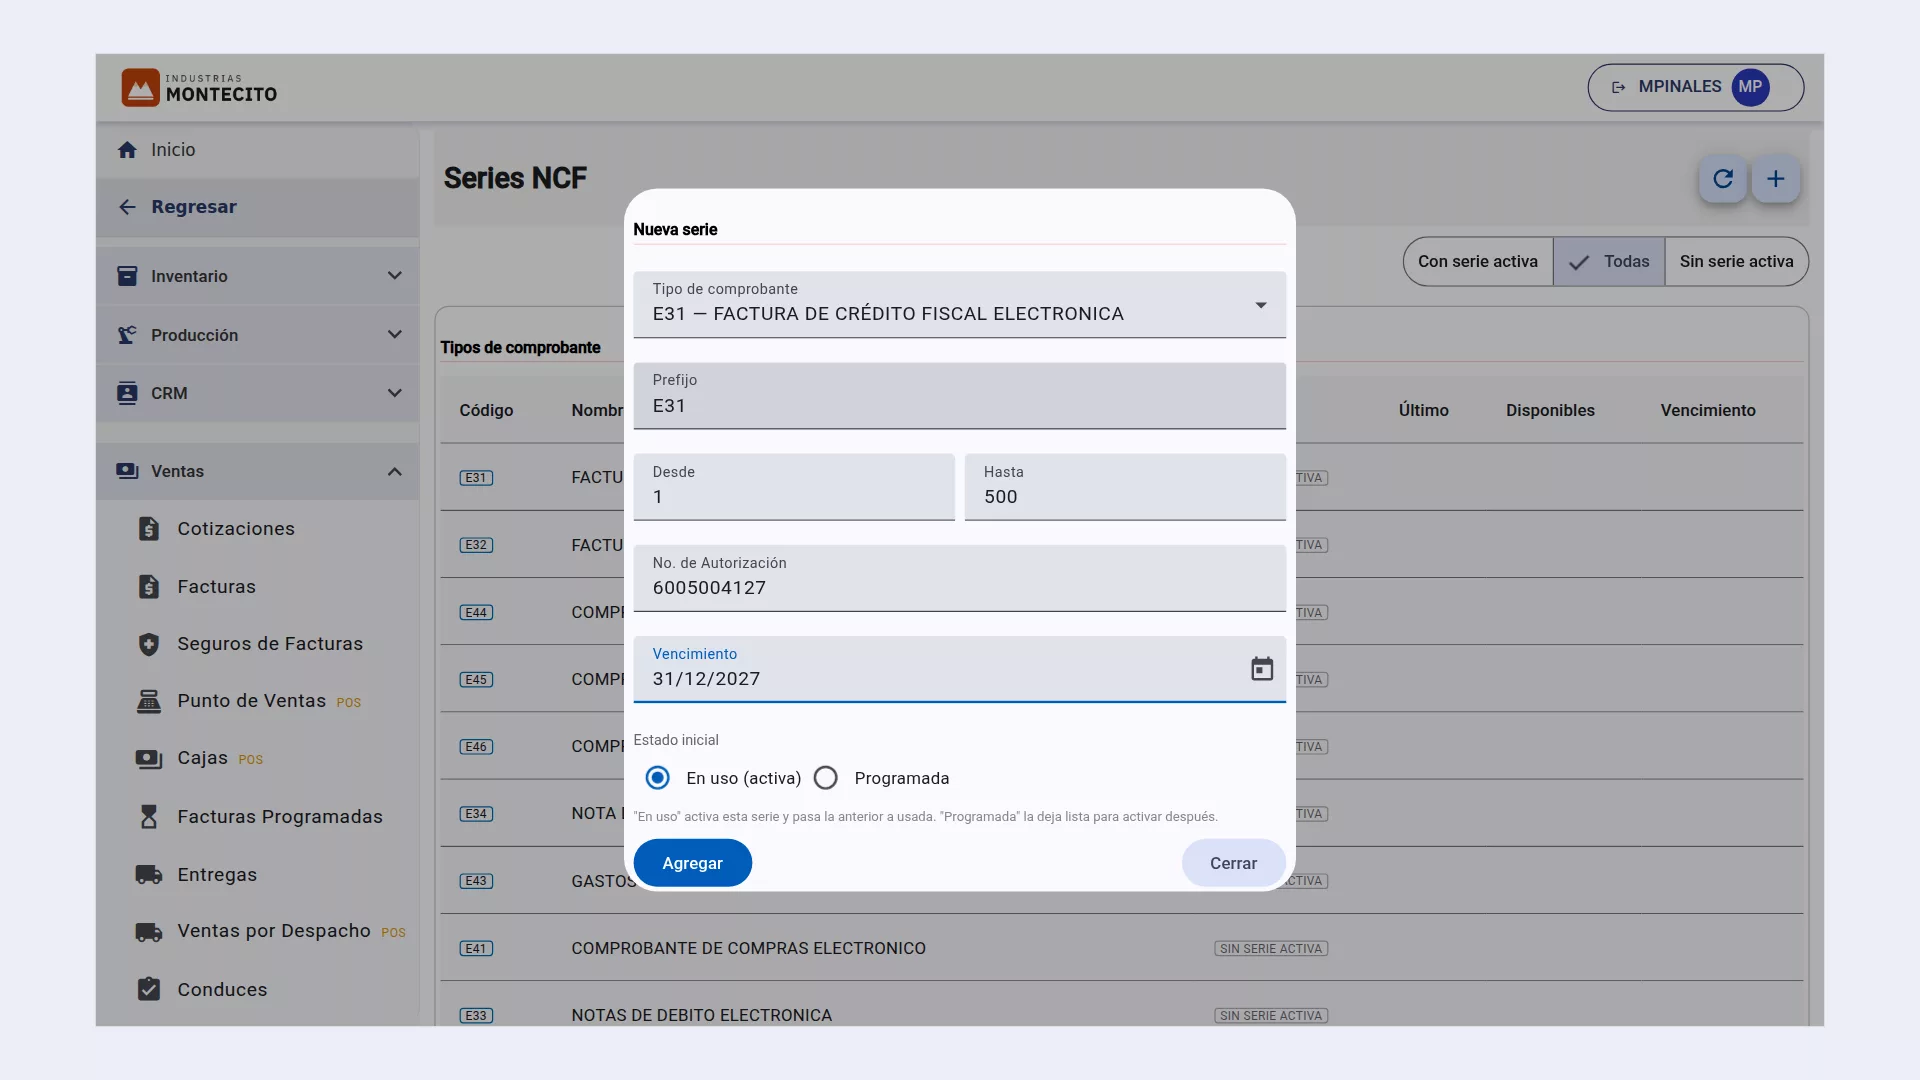Filter by Con serie activa
1920x1080 pixels.
coord(1478,262)
